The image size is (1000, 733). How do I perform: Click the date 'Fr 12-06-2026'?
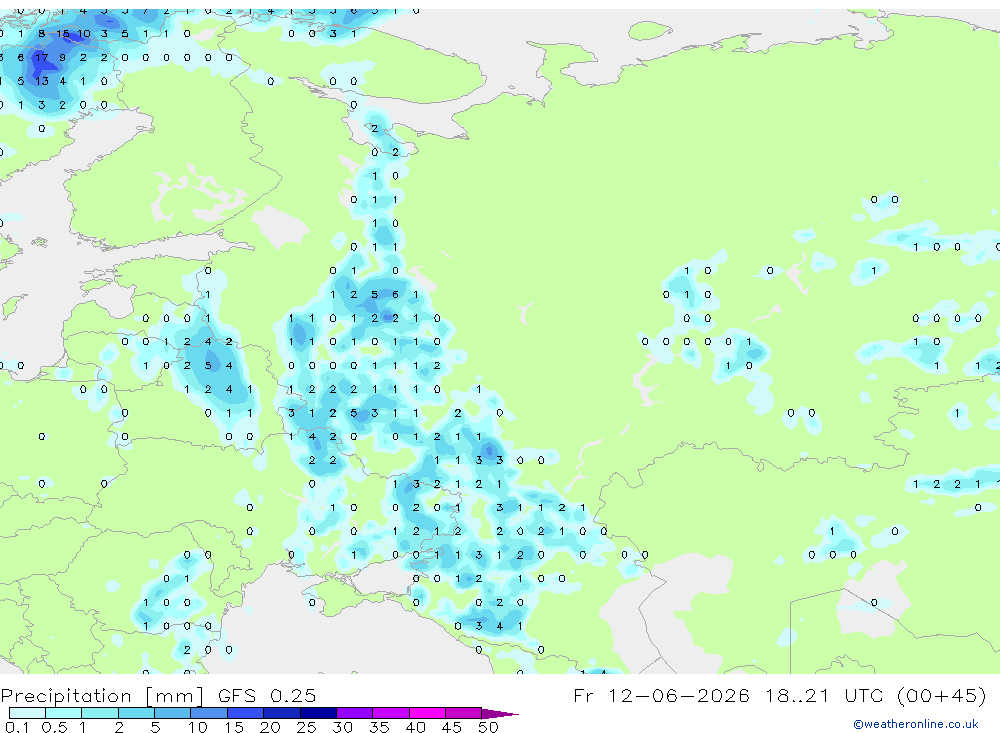661,695
